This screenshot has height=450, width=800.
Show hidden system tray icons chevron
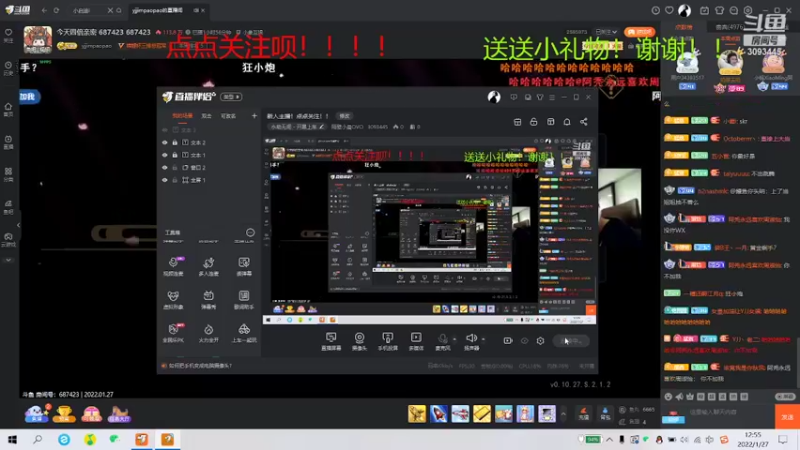pyautogui.click(x=609, y=439)
